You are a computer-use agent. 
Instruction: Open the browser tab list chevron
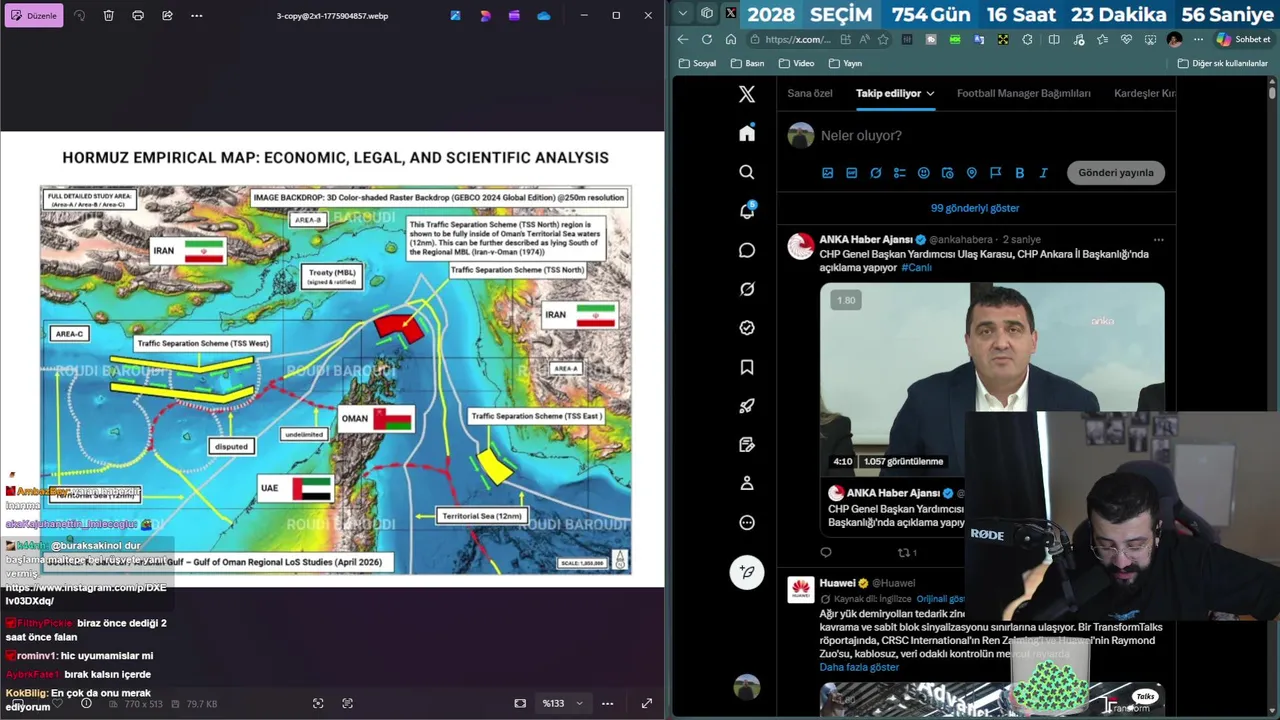(682, 13)
